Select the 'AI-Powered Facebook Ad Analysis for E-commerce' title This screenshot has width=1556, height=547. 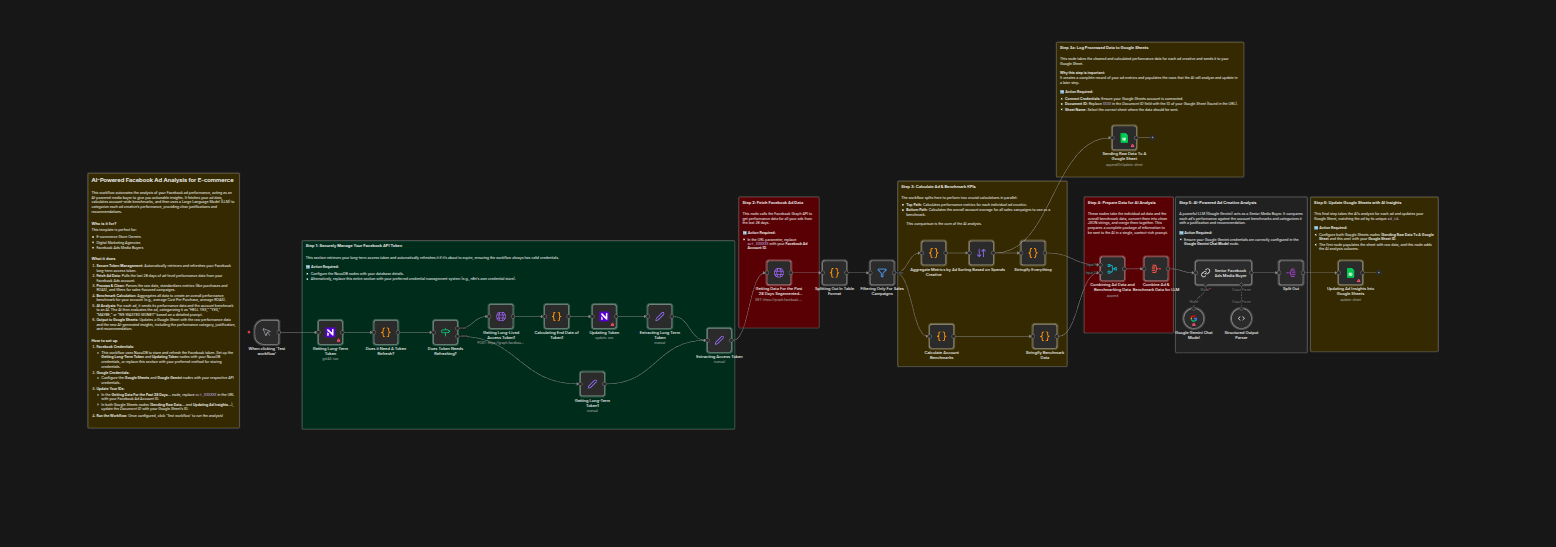click(x=162, y=179)
